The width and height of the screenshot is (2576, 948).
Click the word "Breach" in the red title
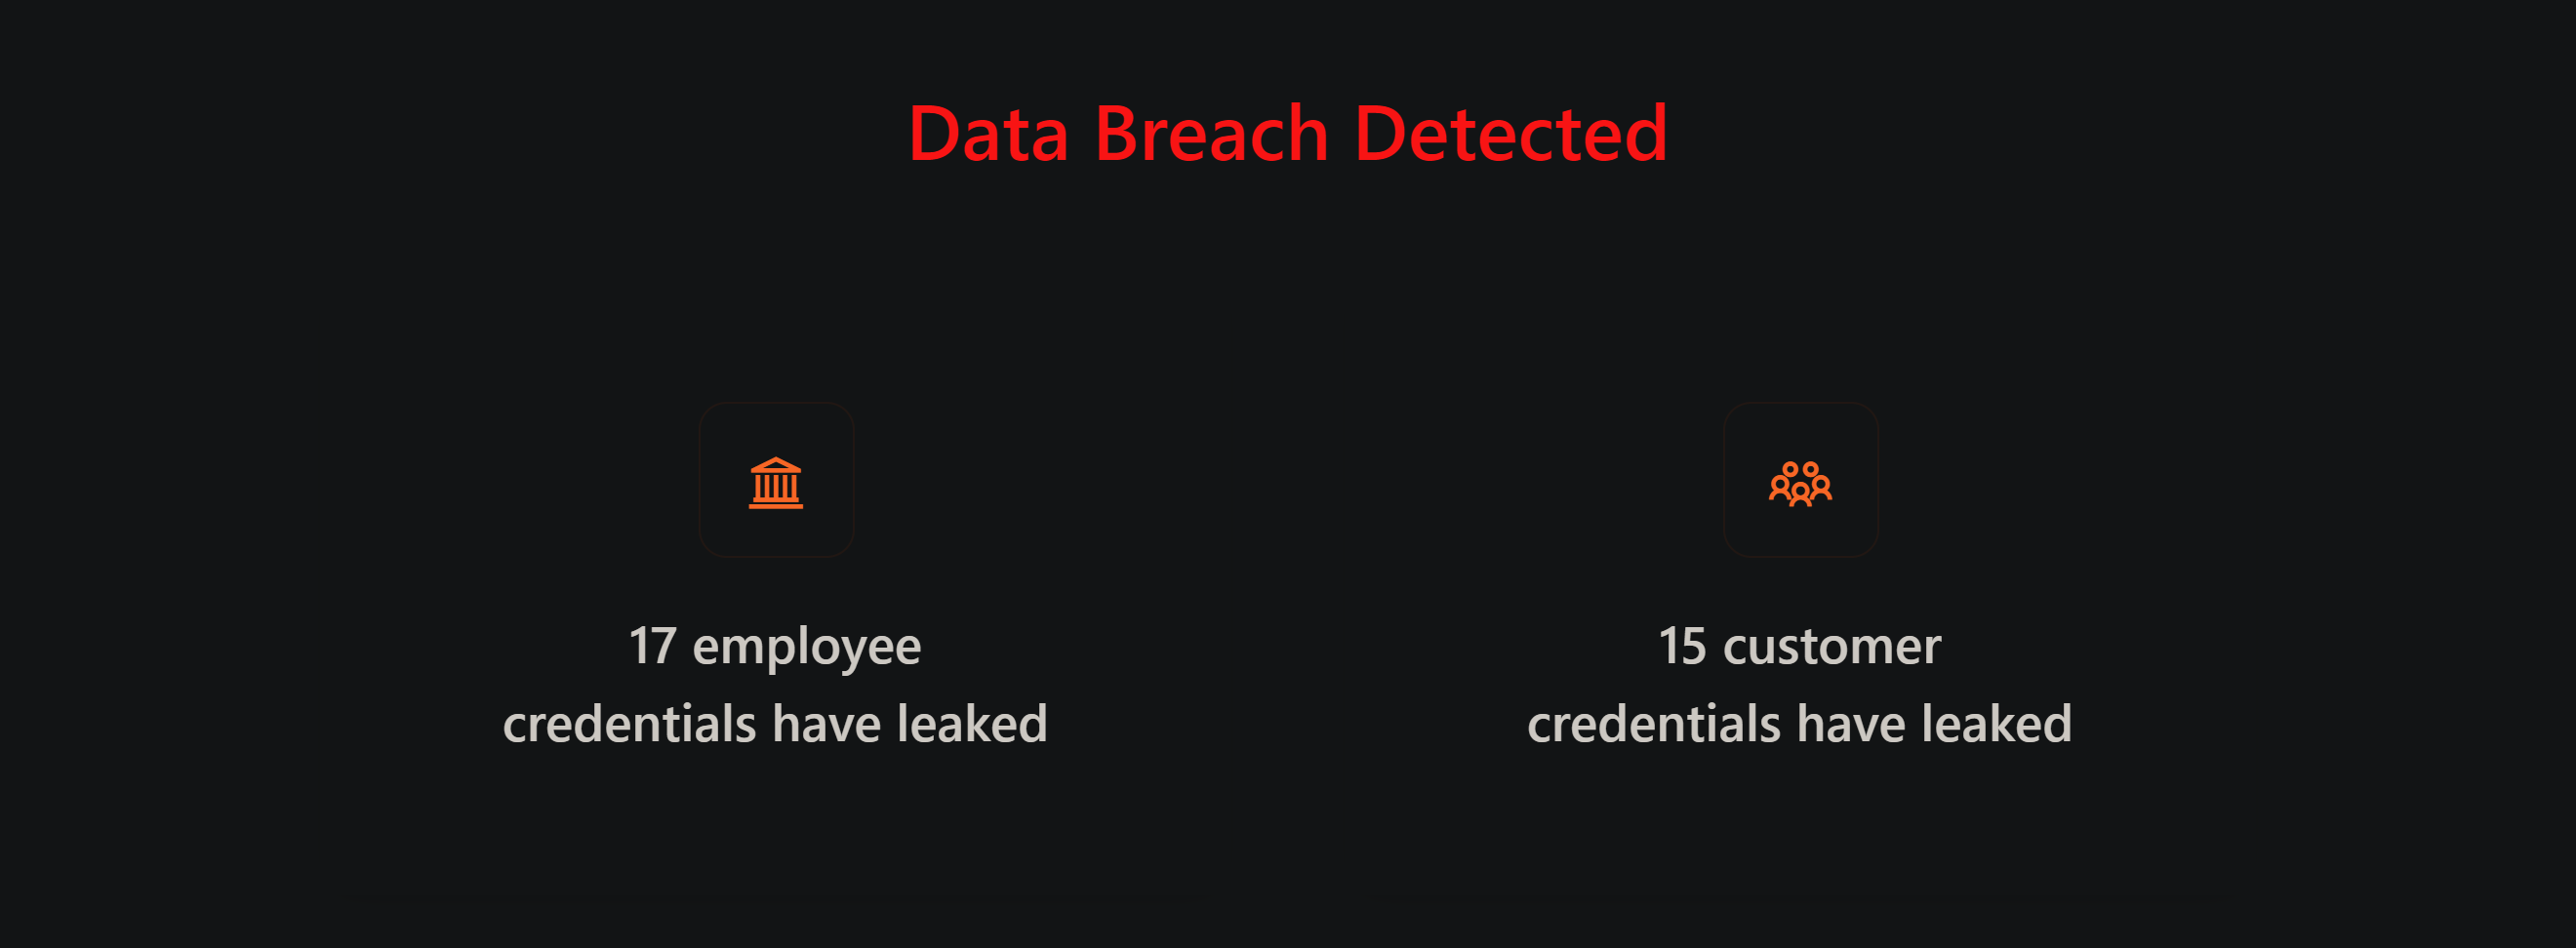pos(1211,133)
